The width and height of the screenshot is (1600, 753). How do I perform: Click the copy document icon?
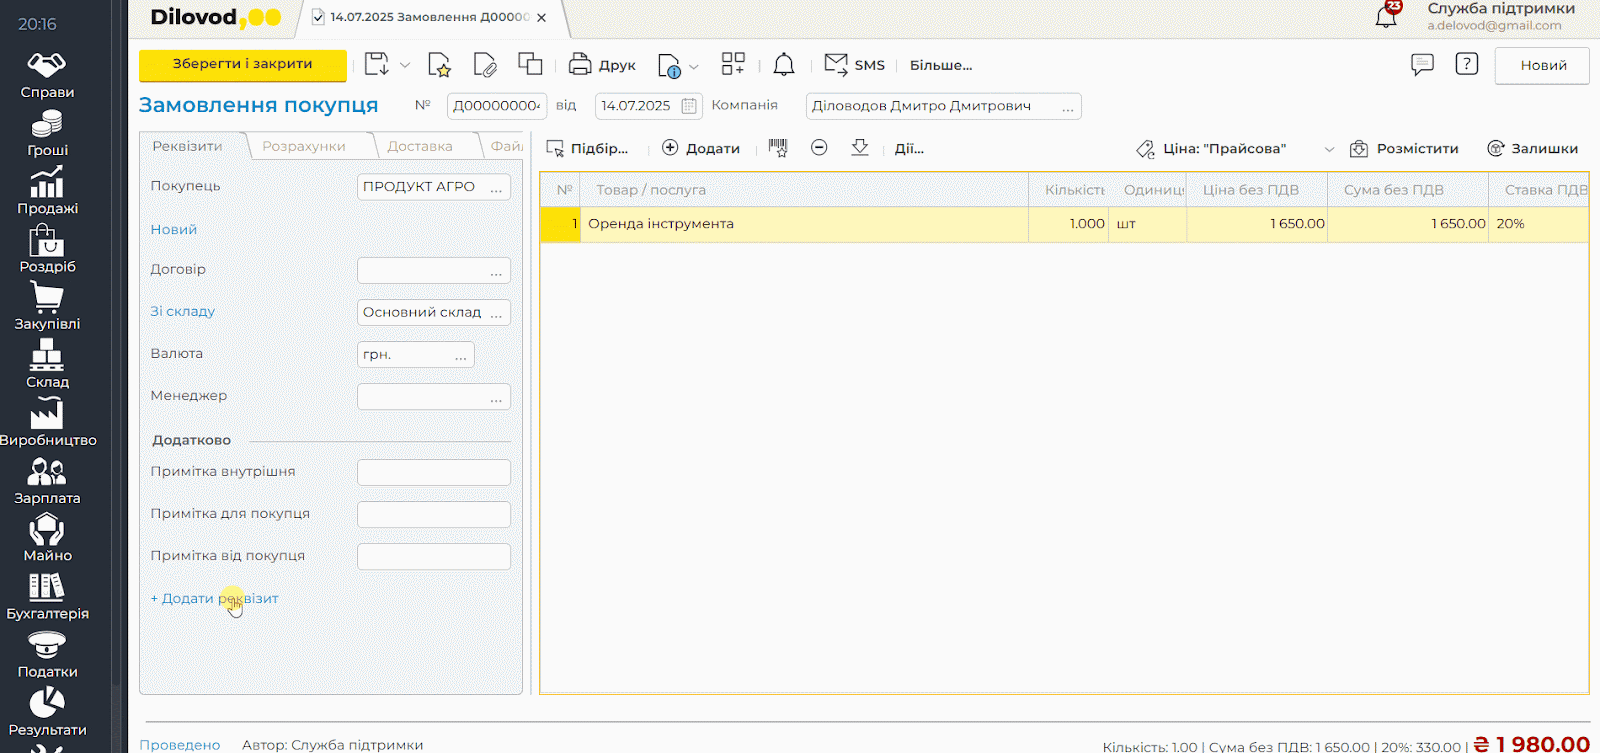(x=530, y=65)
